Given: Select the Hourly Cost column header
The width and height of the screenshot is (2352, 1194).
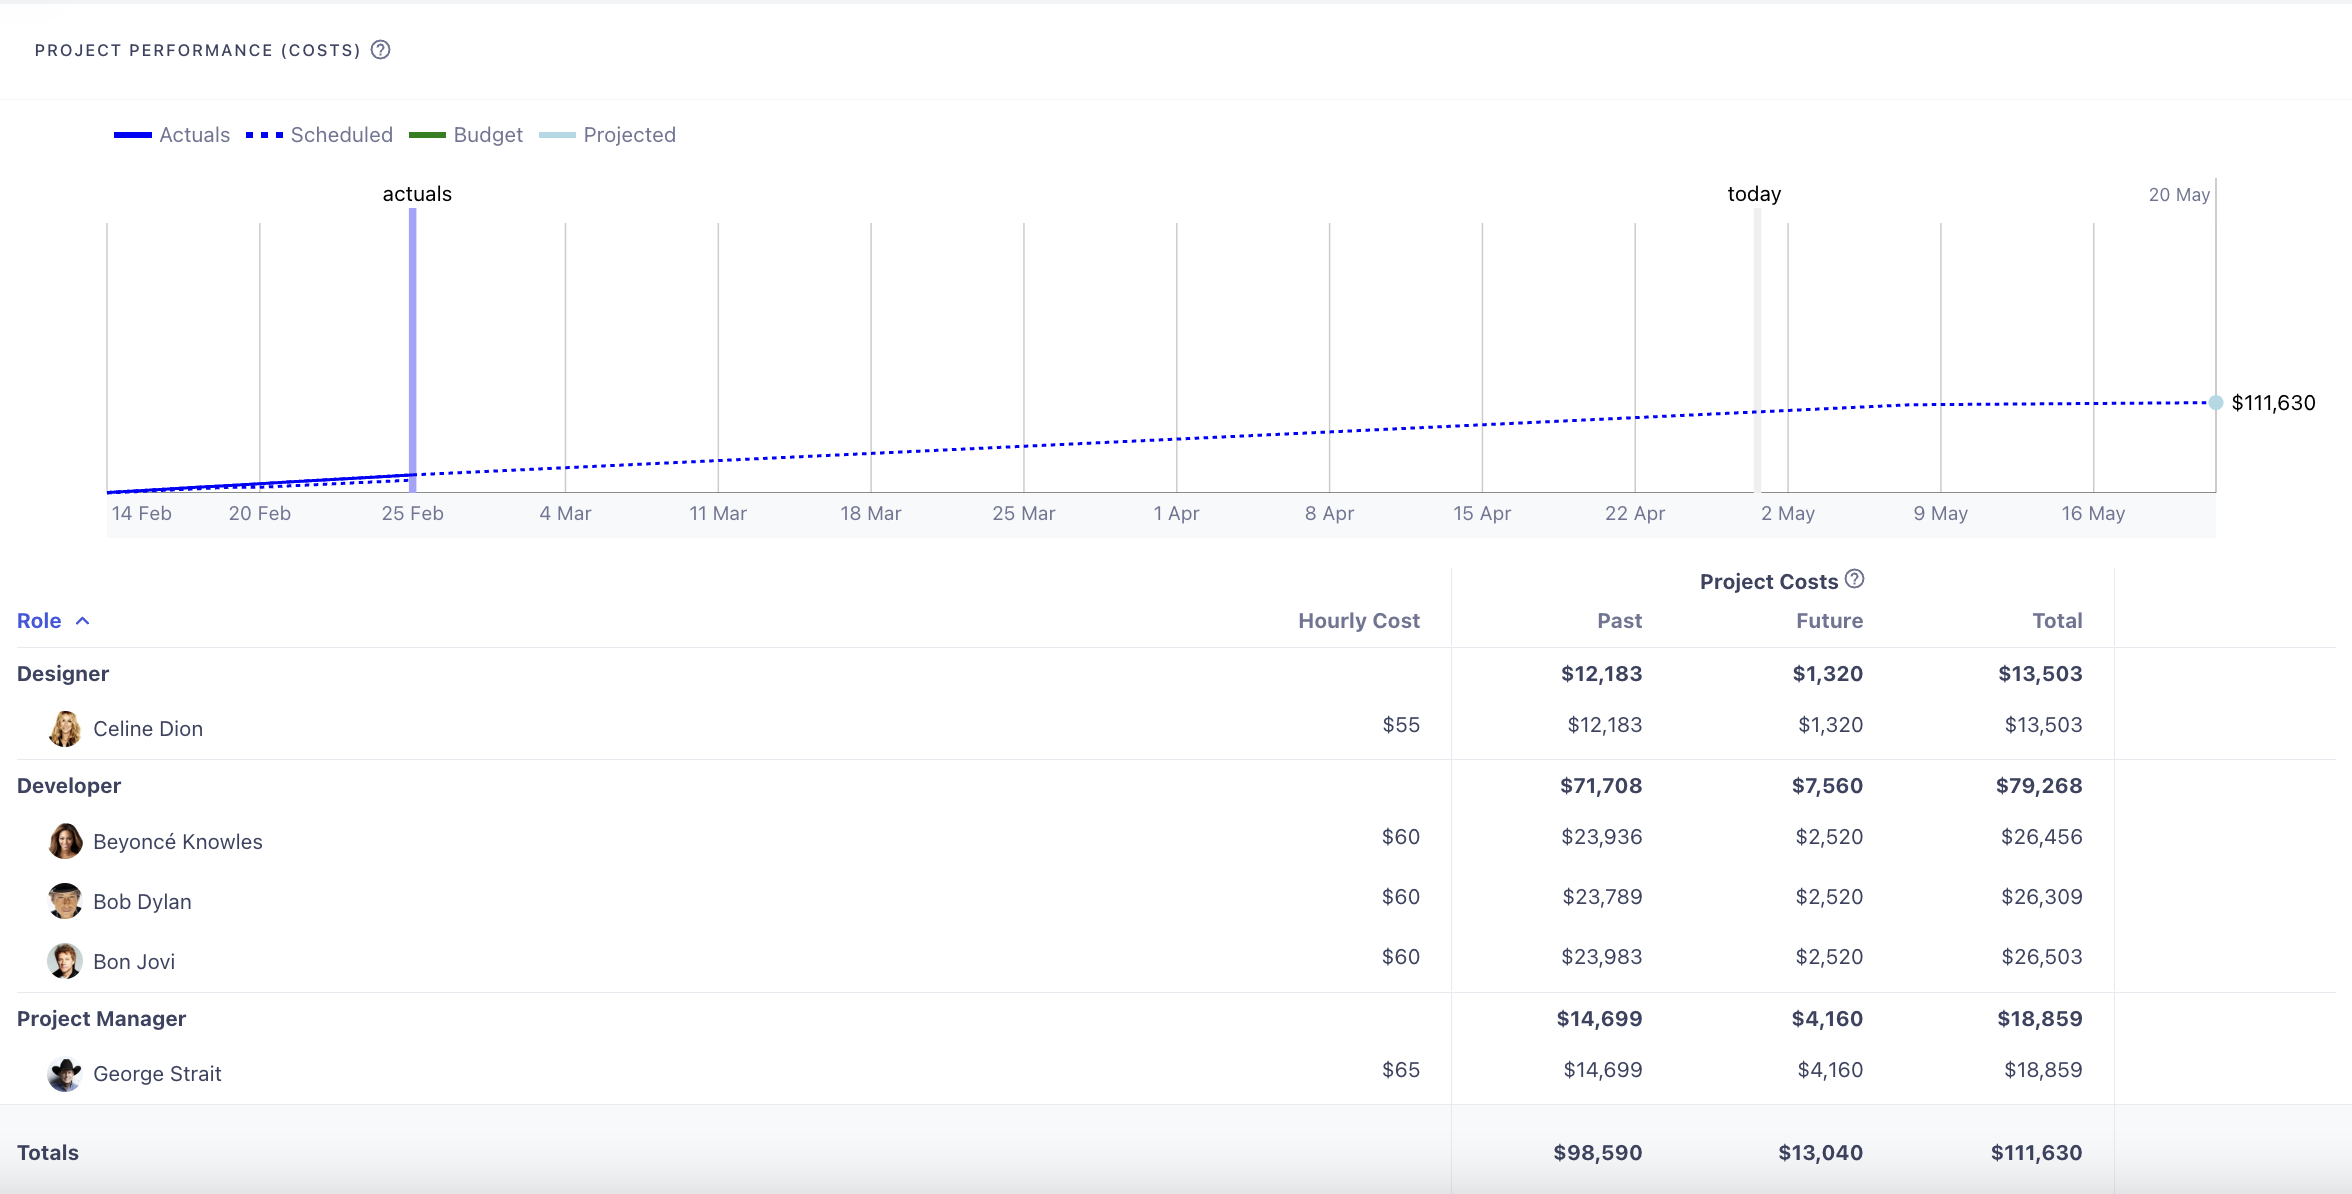Looking at the screenshot, I should [x=1358, y=620].
